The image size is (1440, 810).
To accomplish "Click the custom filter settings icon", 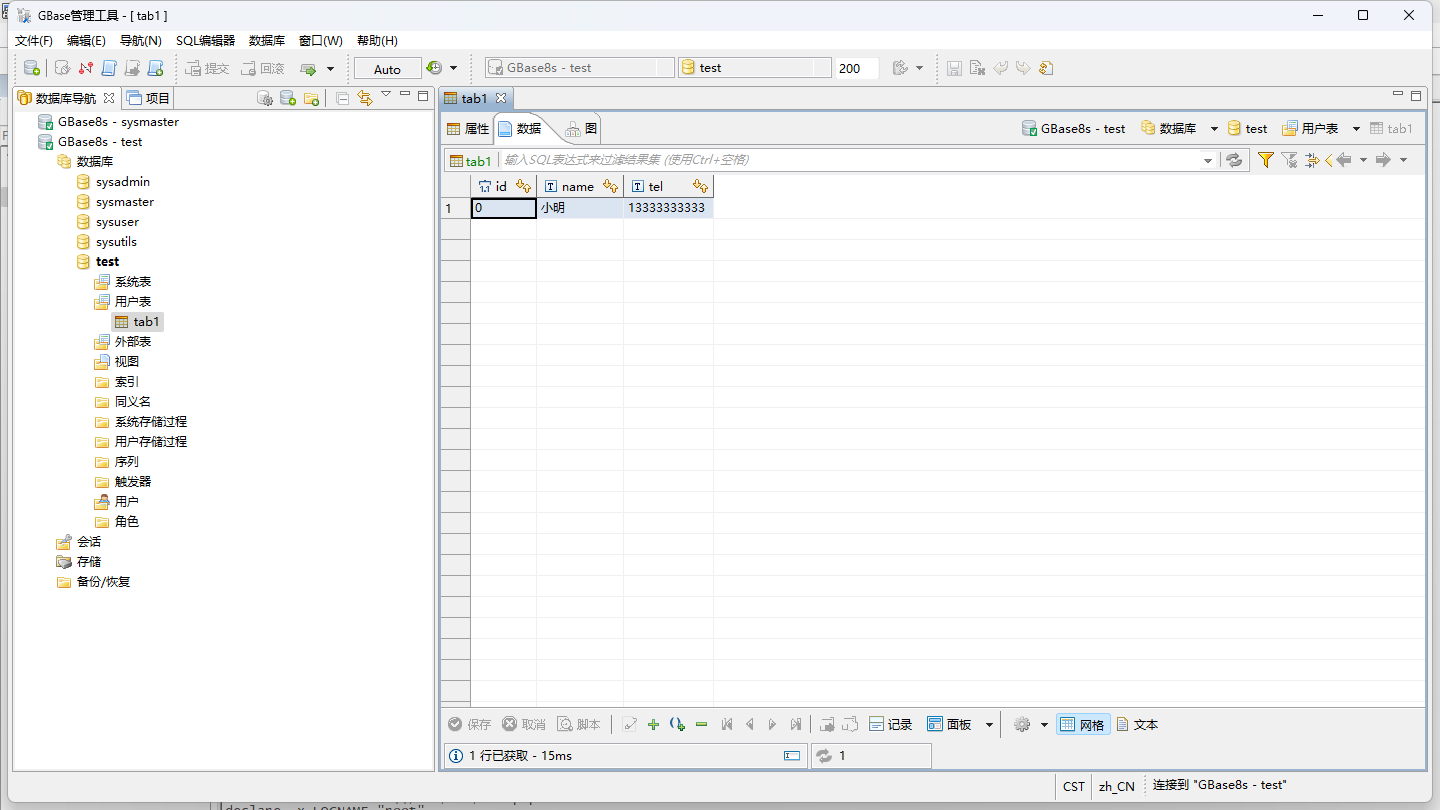I will click(x=1313, y=160).
